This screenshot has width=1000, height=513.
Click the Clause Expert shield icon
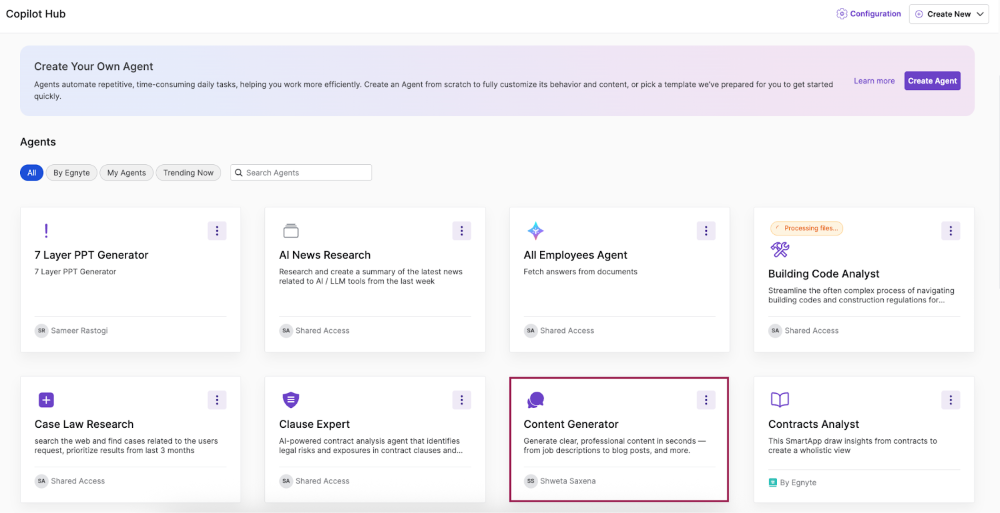pos(291,400)
